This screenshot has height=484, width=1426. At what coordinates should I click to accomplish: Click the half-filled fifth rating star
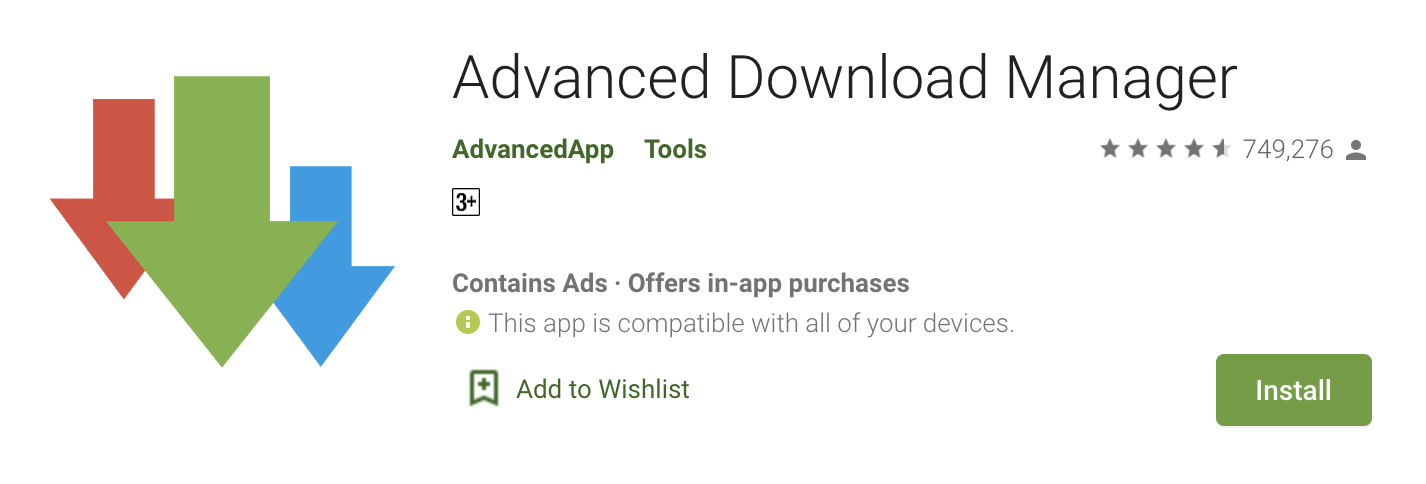(x=1222, y=150)
